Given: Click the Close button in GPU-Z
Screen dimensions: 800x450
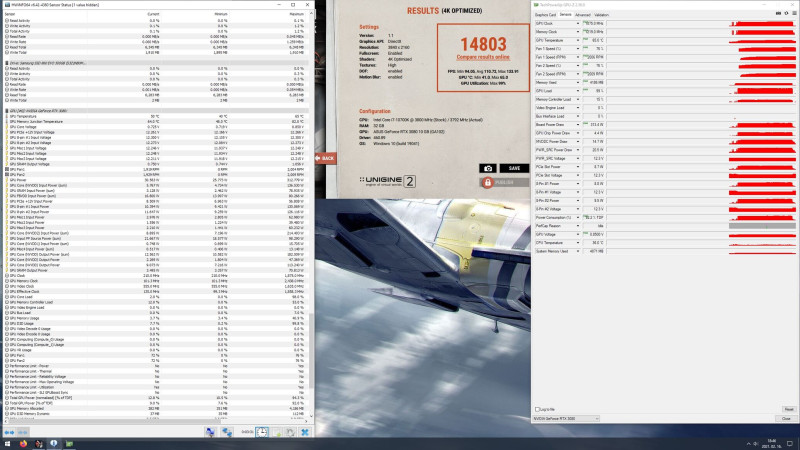Looking at the screenshot, I should [786, 418].
